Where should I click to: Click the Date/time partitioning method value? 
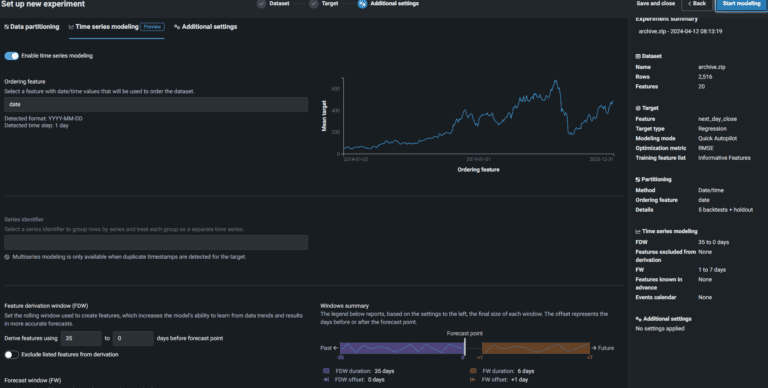point(711,190)
